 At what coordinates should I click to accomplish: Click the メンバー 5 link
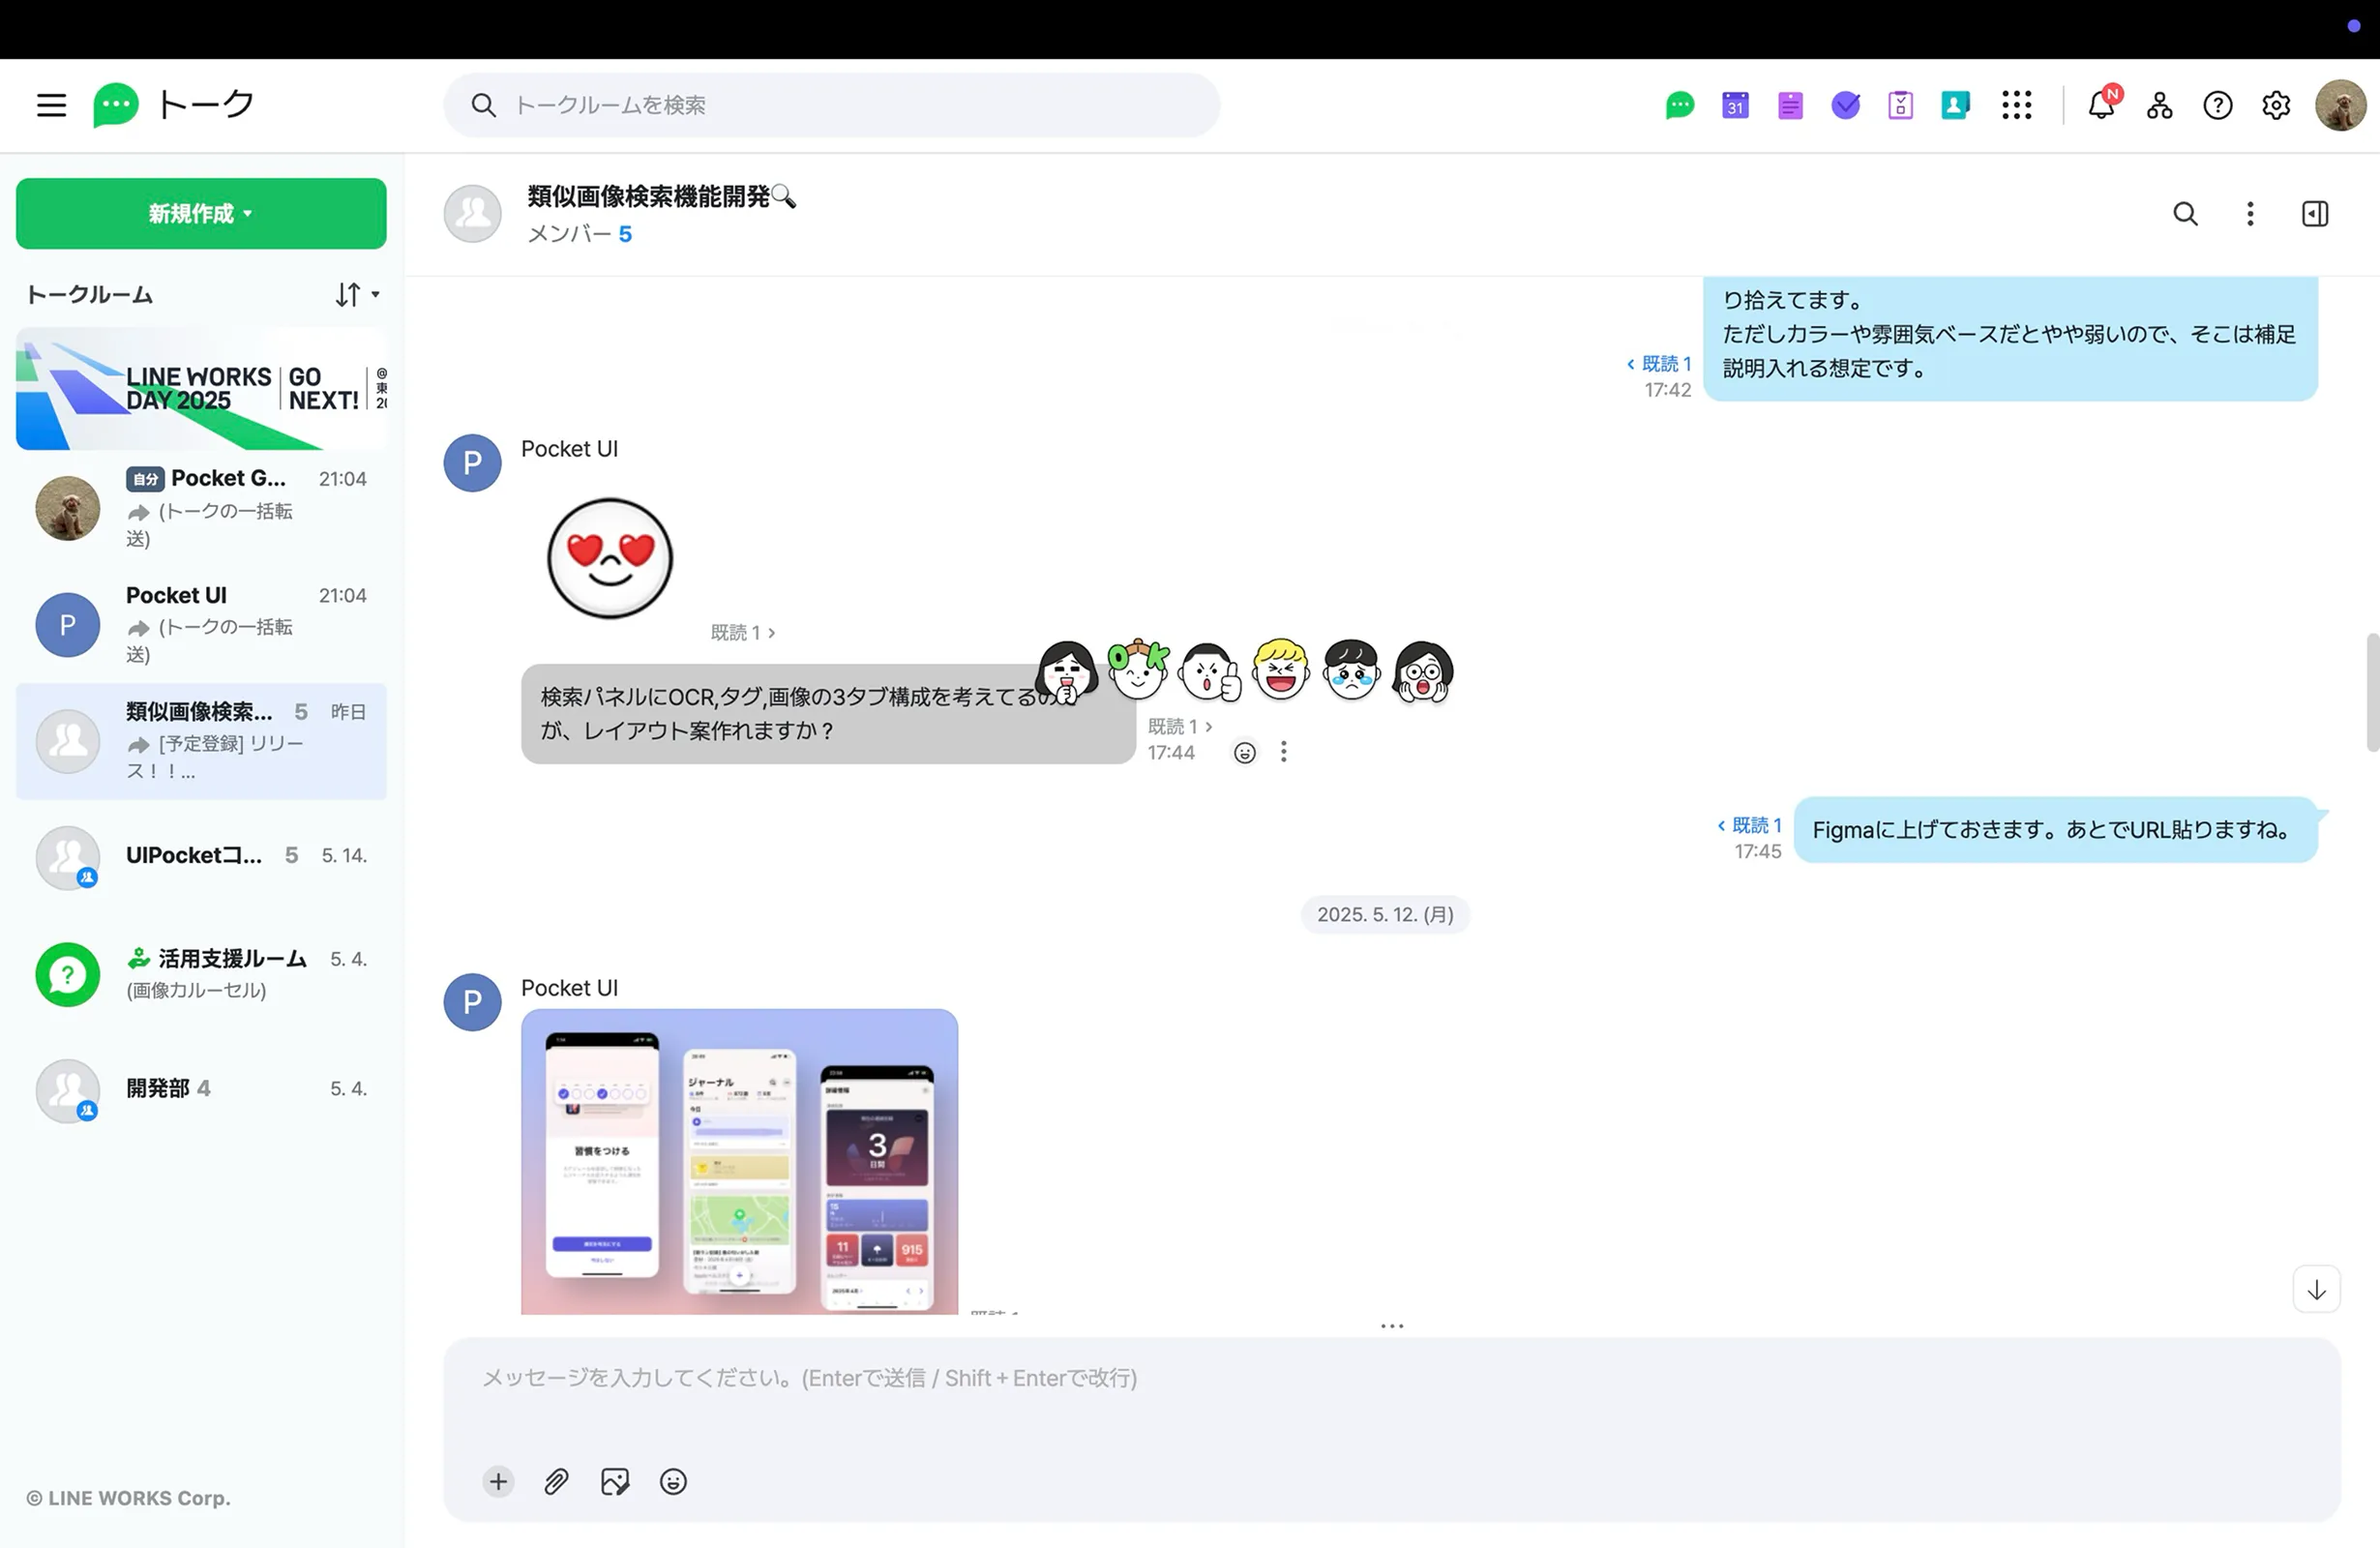[x=579, y=233]
